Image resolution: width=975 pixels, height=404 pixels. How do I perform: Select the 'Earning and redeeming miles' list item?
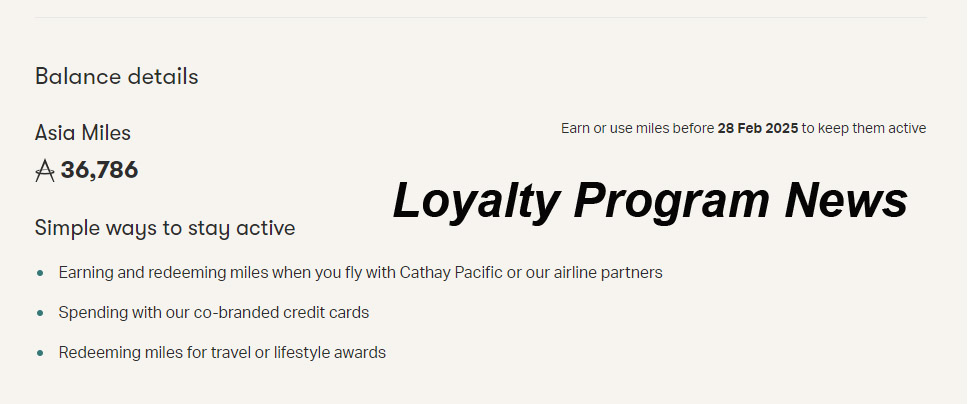[x=360, y=272]
